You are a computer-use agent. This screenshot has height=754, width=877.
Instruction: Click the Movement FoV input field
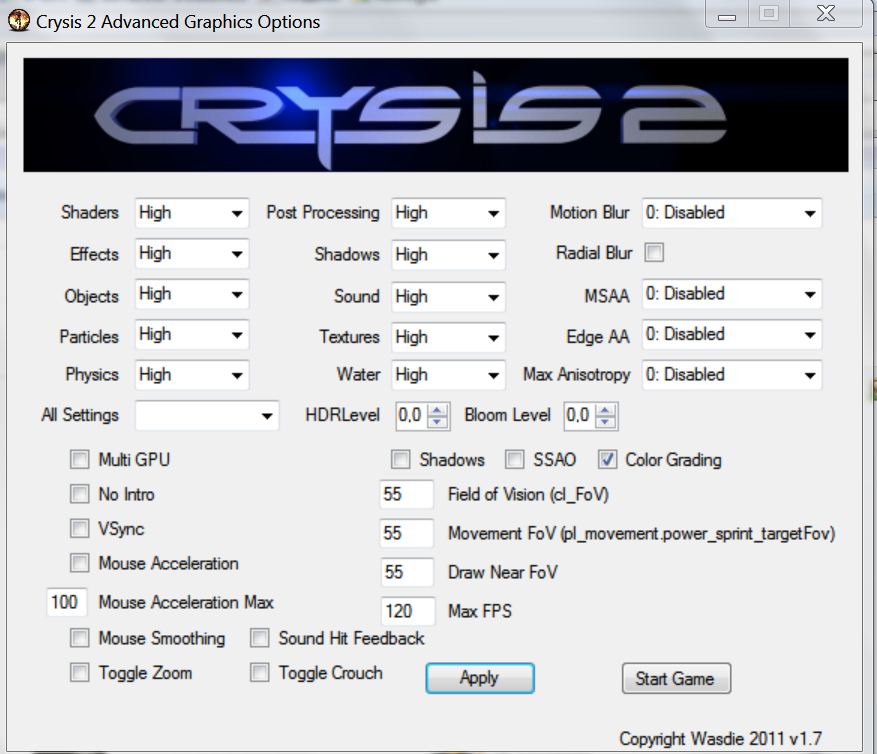(x=407, y=533)
